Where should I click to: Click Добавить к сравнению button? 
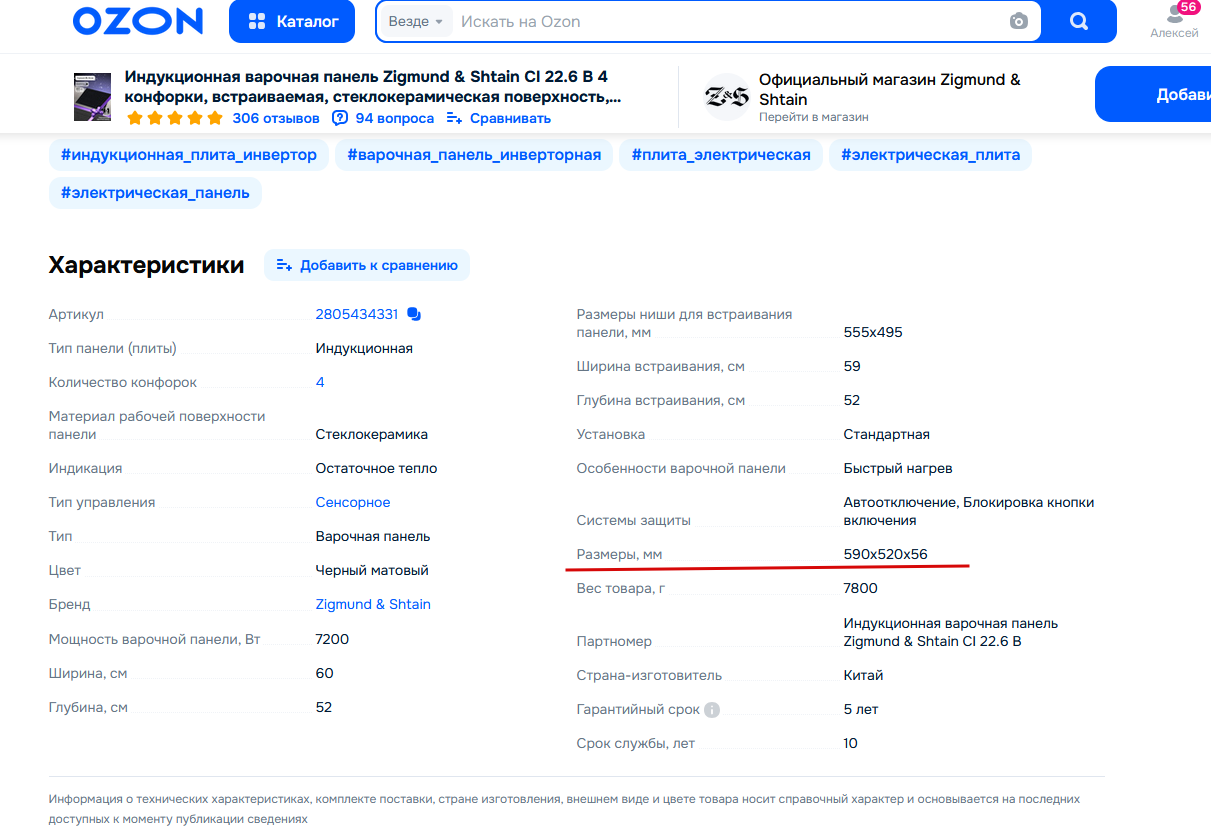[x=367, y=265]
